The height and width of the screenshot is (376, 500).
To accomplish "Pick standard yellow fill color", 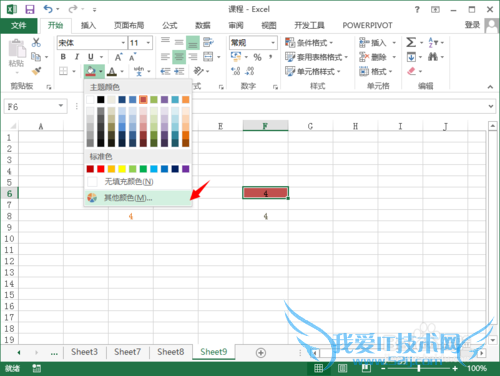I will pyautogui.click(x=122, y=169).
